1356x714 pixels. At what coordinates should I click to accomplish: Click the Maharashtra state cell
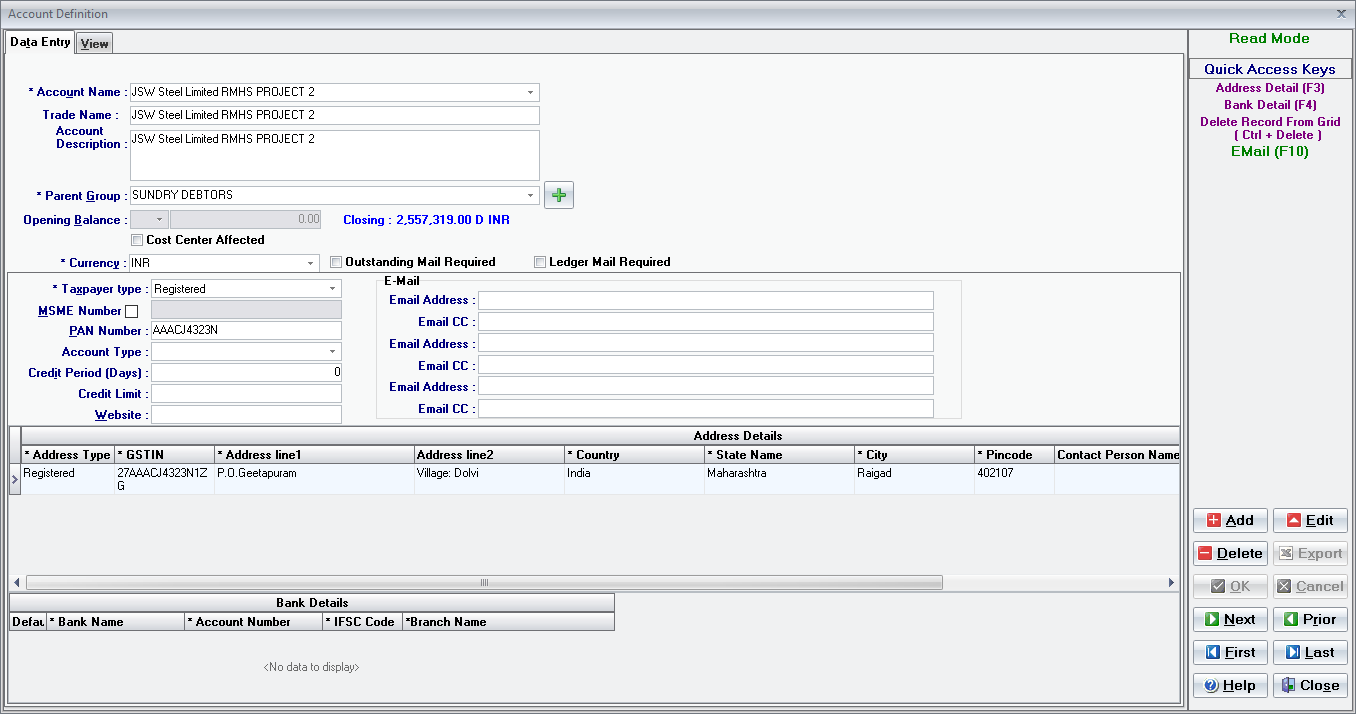(x=779, y=479)
